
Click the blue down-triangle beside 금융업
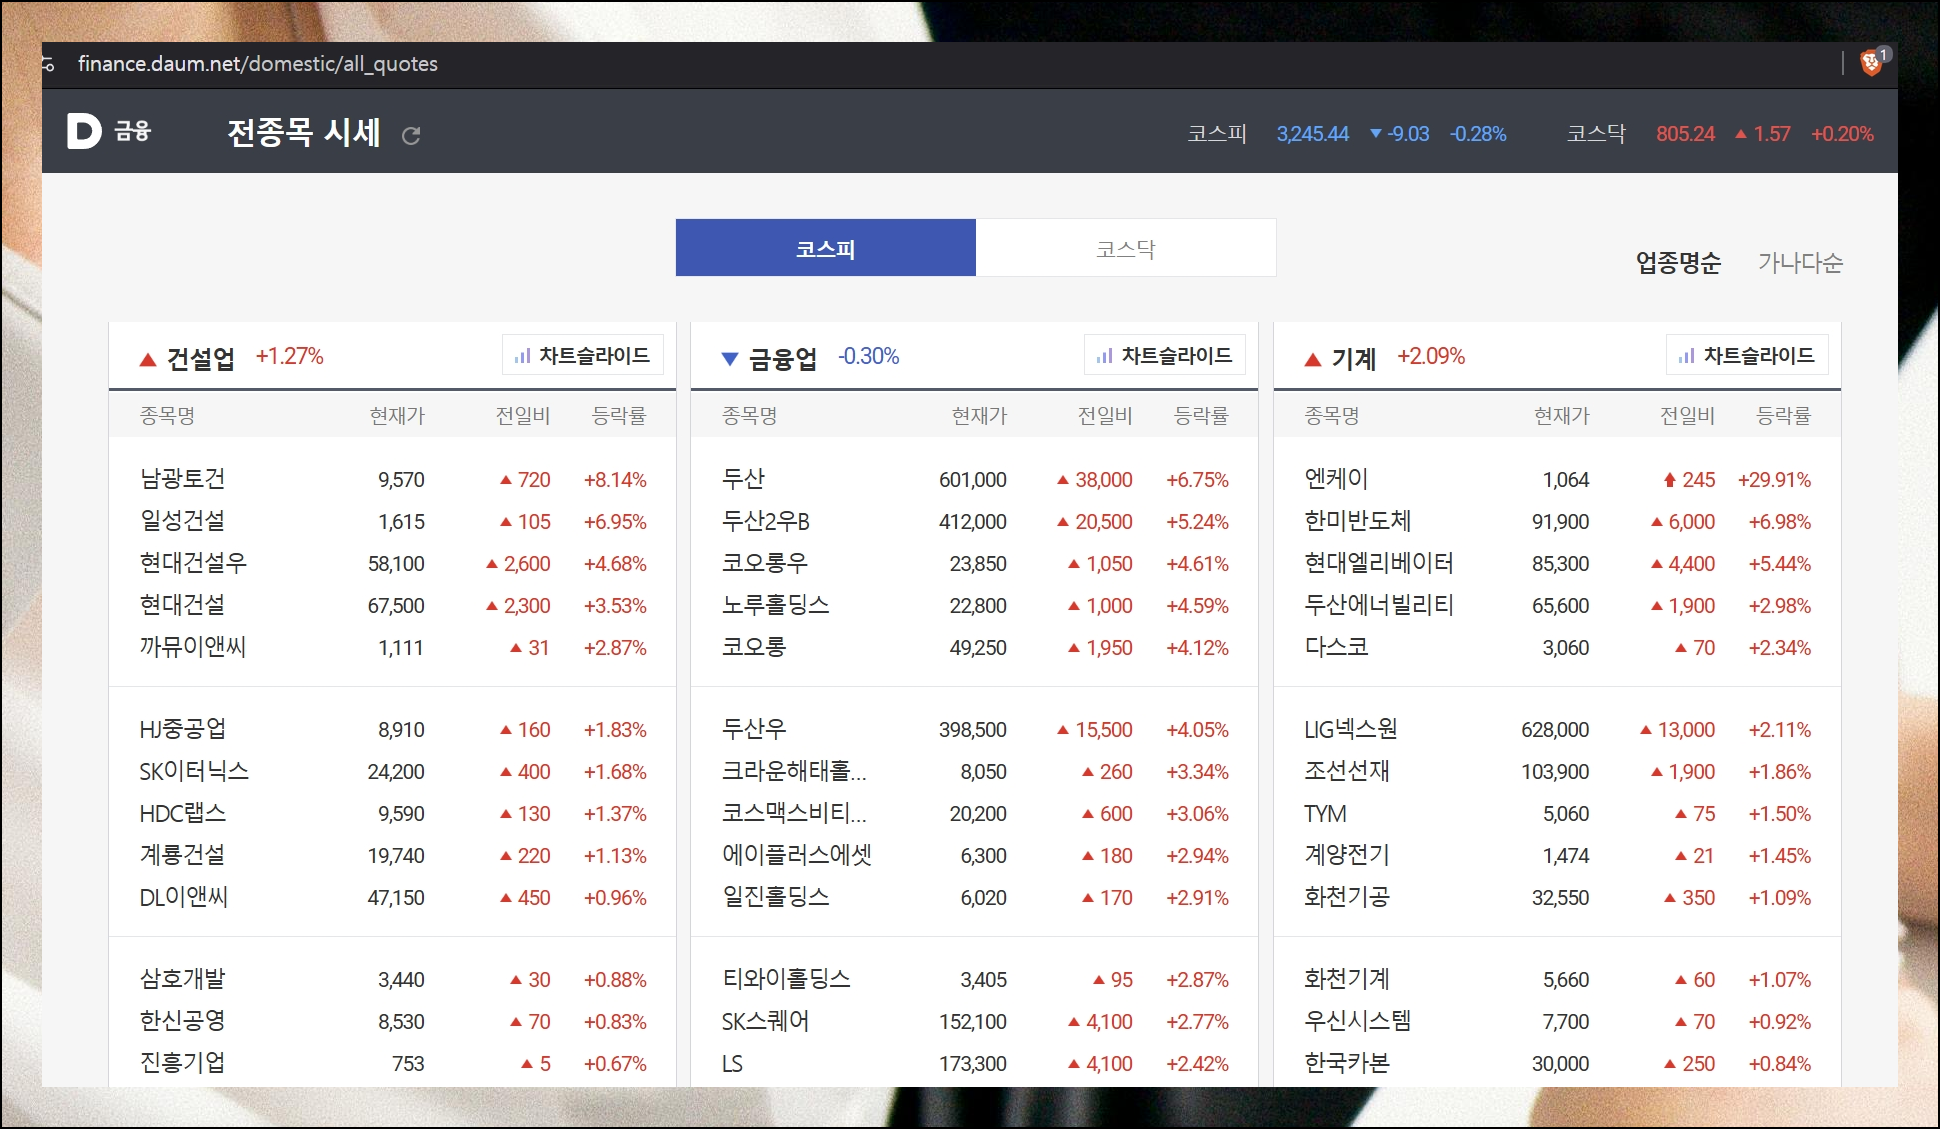[x=730, y=359]
